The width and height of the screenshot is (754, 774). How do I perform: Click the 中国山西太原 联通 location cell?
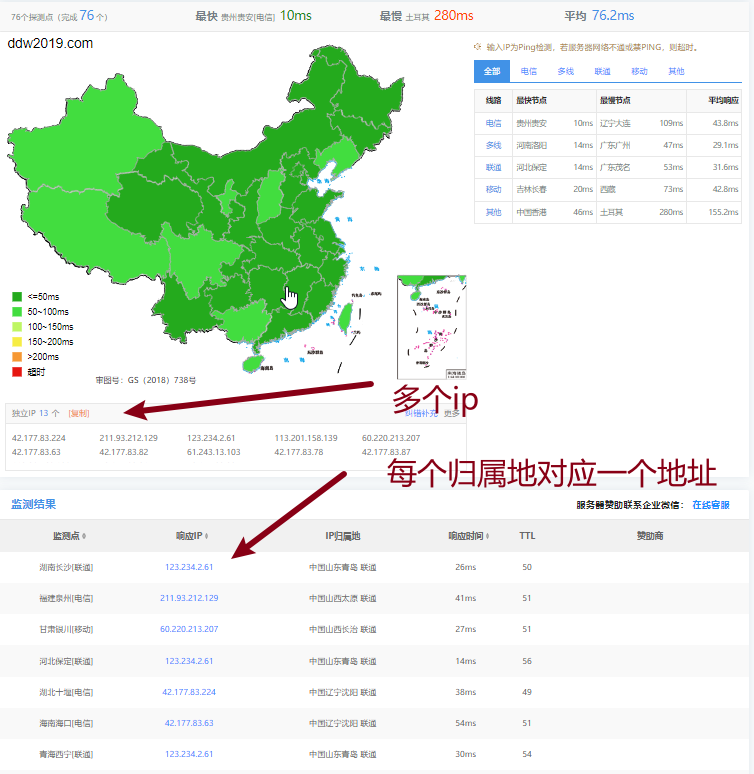(343, 599)
